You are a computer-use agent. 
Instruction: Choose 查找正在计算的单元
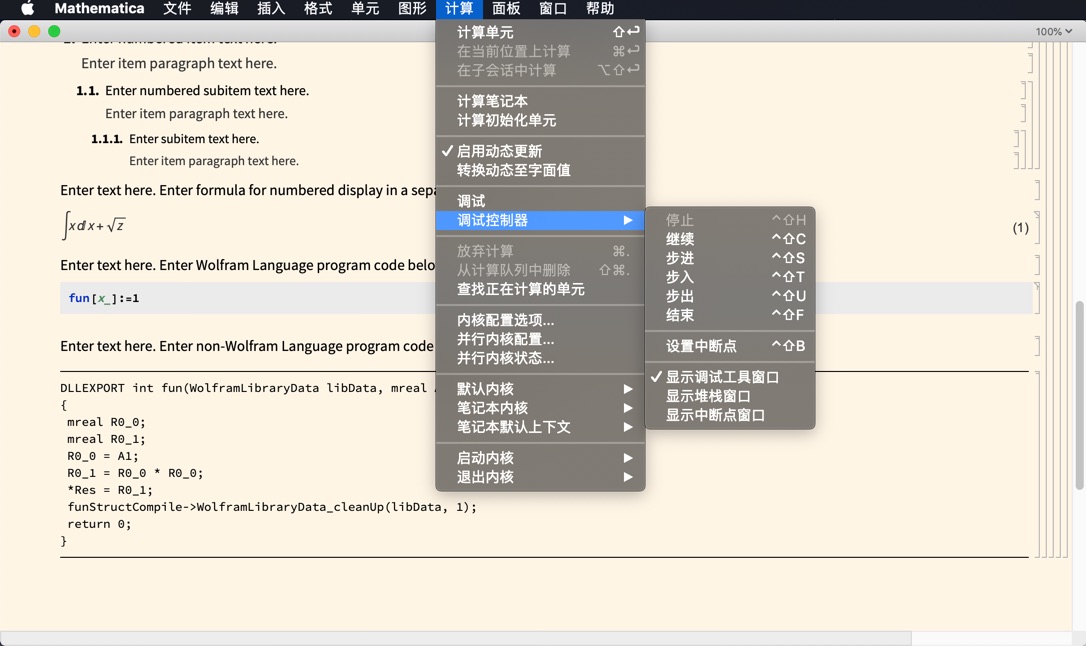[540, 289]
